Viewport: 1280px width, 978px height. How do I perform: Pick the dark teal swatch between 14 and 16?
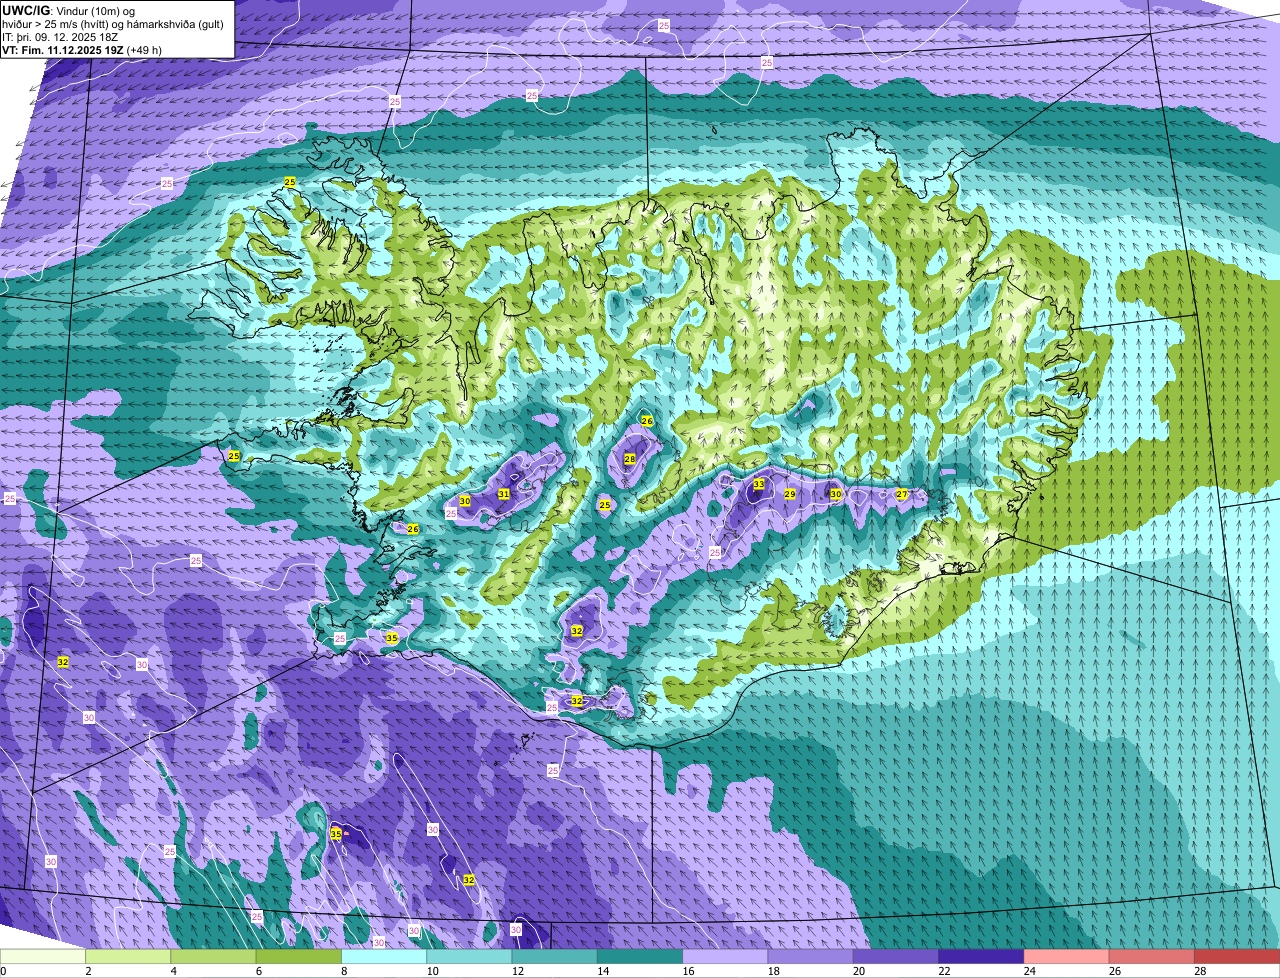click(x=640, y=956)
